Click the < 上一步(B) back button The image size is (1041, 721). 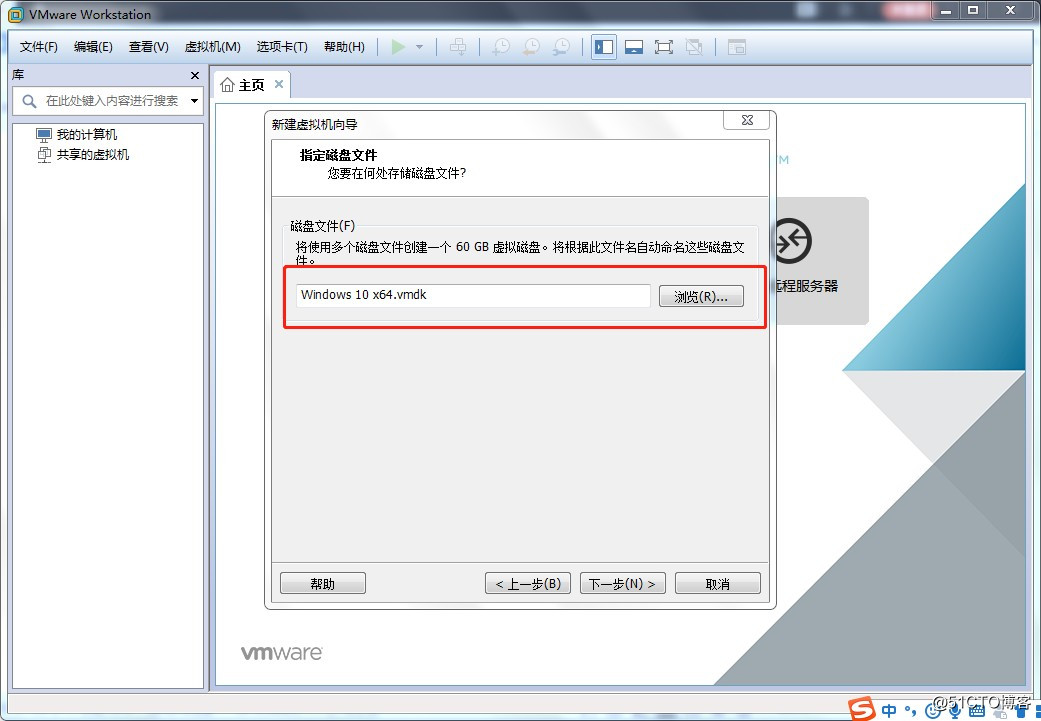[x=528, y=584]
